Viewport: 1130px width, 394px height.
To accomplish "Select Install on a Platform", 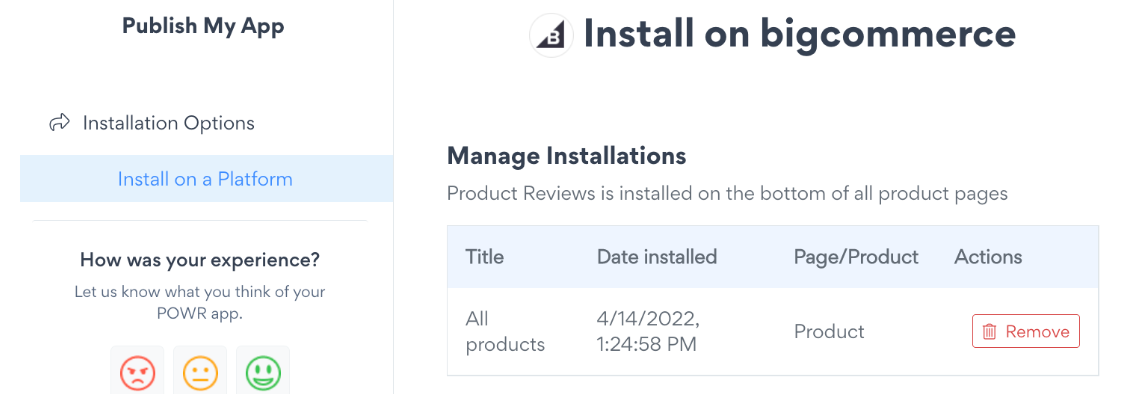I will (205, 179).
